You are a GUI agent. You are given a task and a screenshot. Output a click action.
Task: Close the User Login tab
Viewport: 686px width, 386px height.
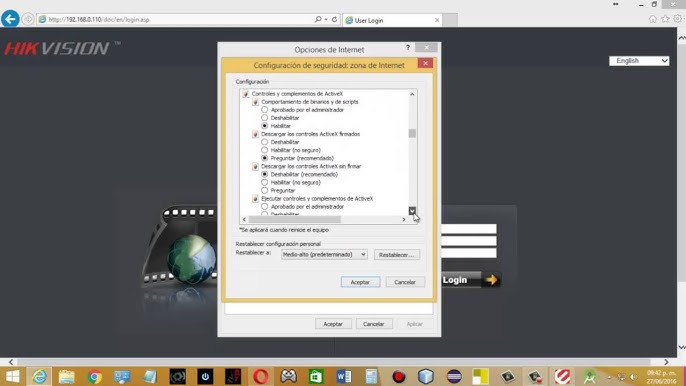pos(437,20)
